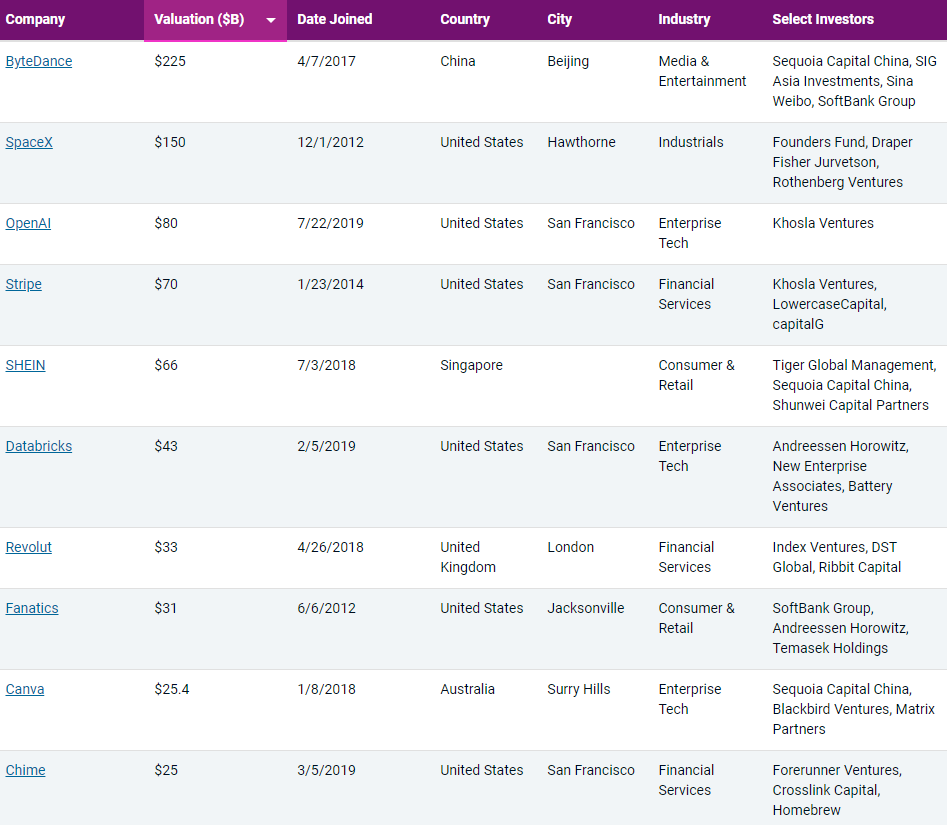Click the SHEIN company link
This screenshot has height=825, width=947.
click(25, 365)
